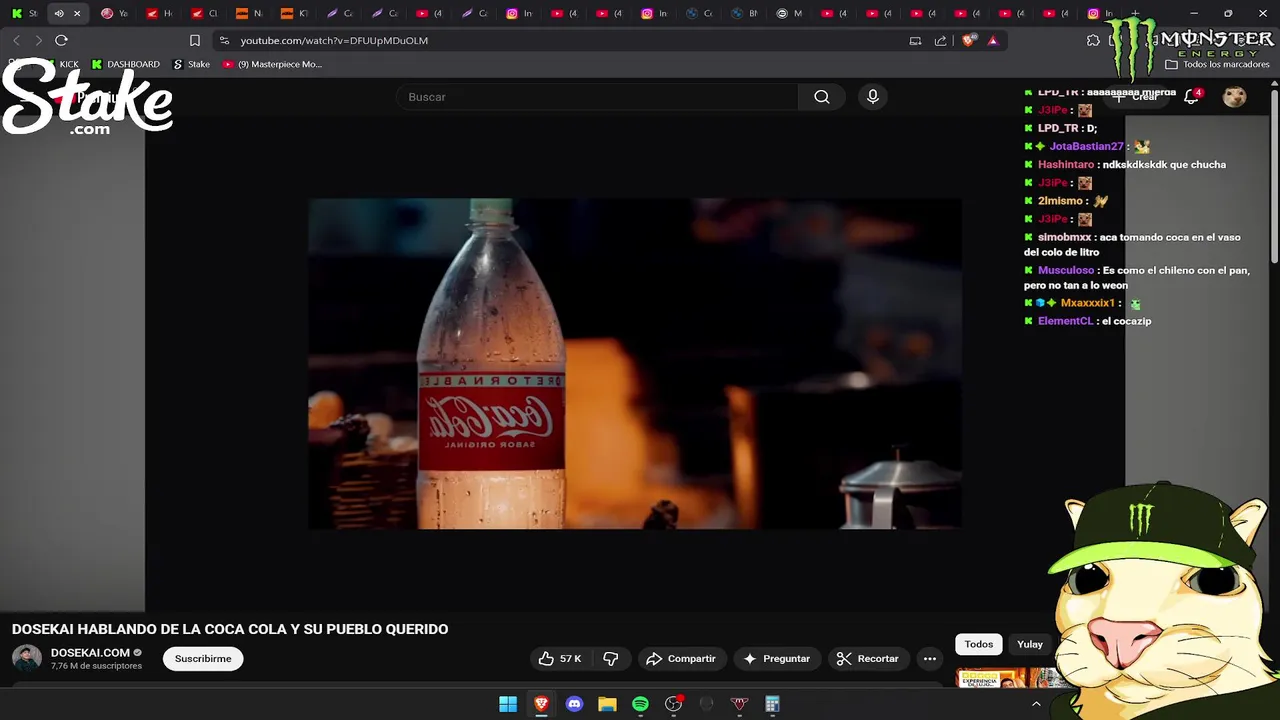Click the Preguntar button
The width and height of the screenshot is (1280, 720).
(776, 658)
